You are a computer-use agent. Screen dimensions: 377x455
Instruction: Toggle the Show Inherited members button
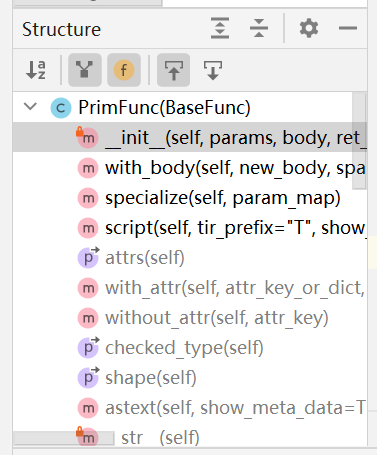point(85,70)
